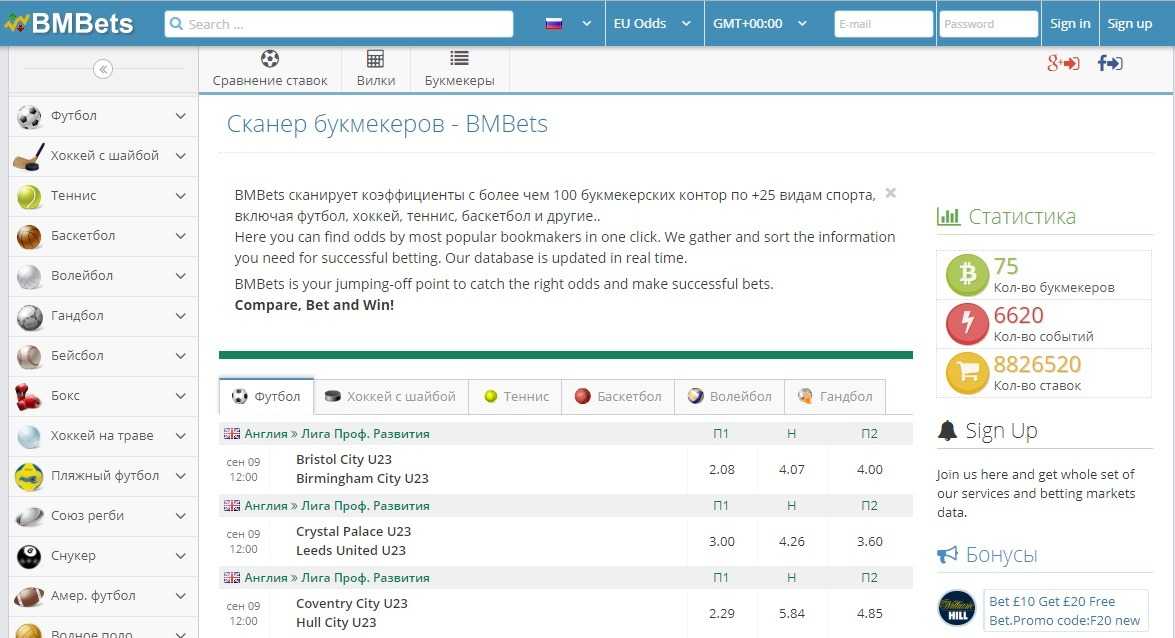This screenshot has height=638, width=1175.
Task: Click the Facebook sign-in icon
Action: (x=1109, y=64)
